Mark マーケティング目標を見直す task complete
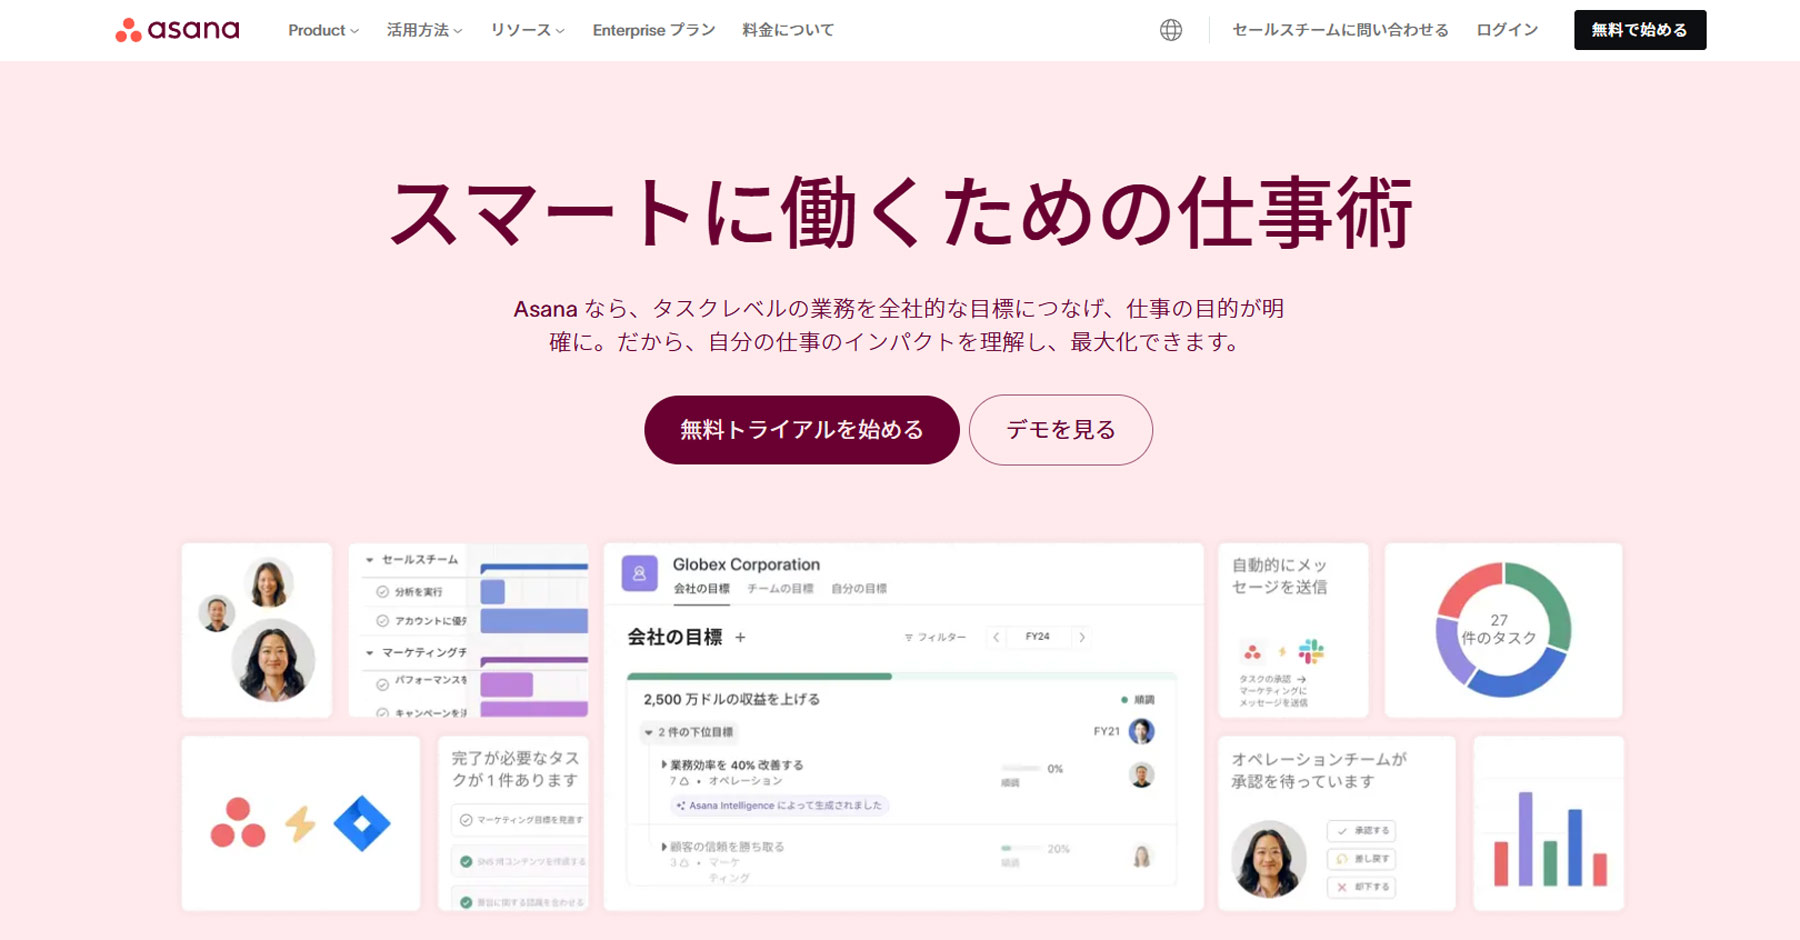Screen dimensions: 1800x940 click(466, 820)
